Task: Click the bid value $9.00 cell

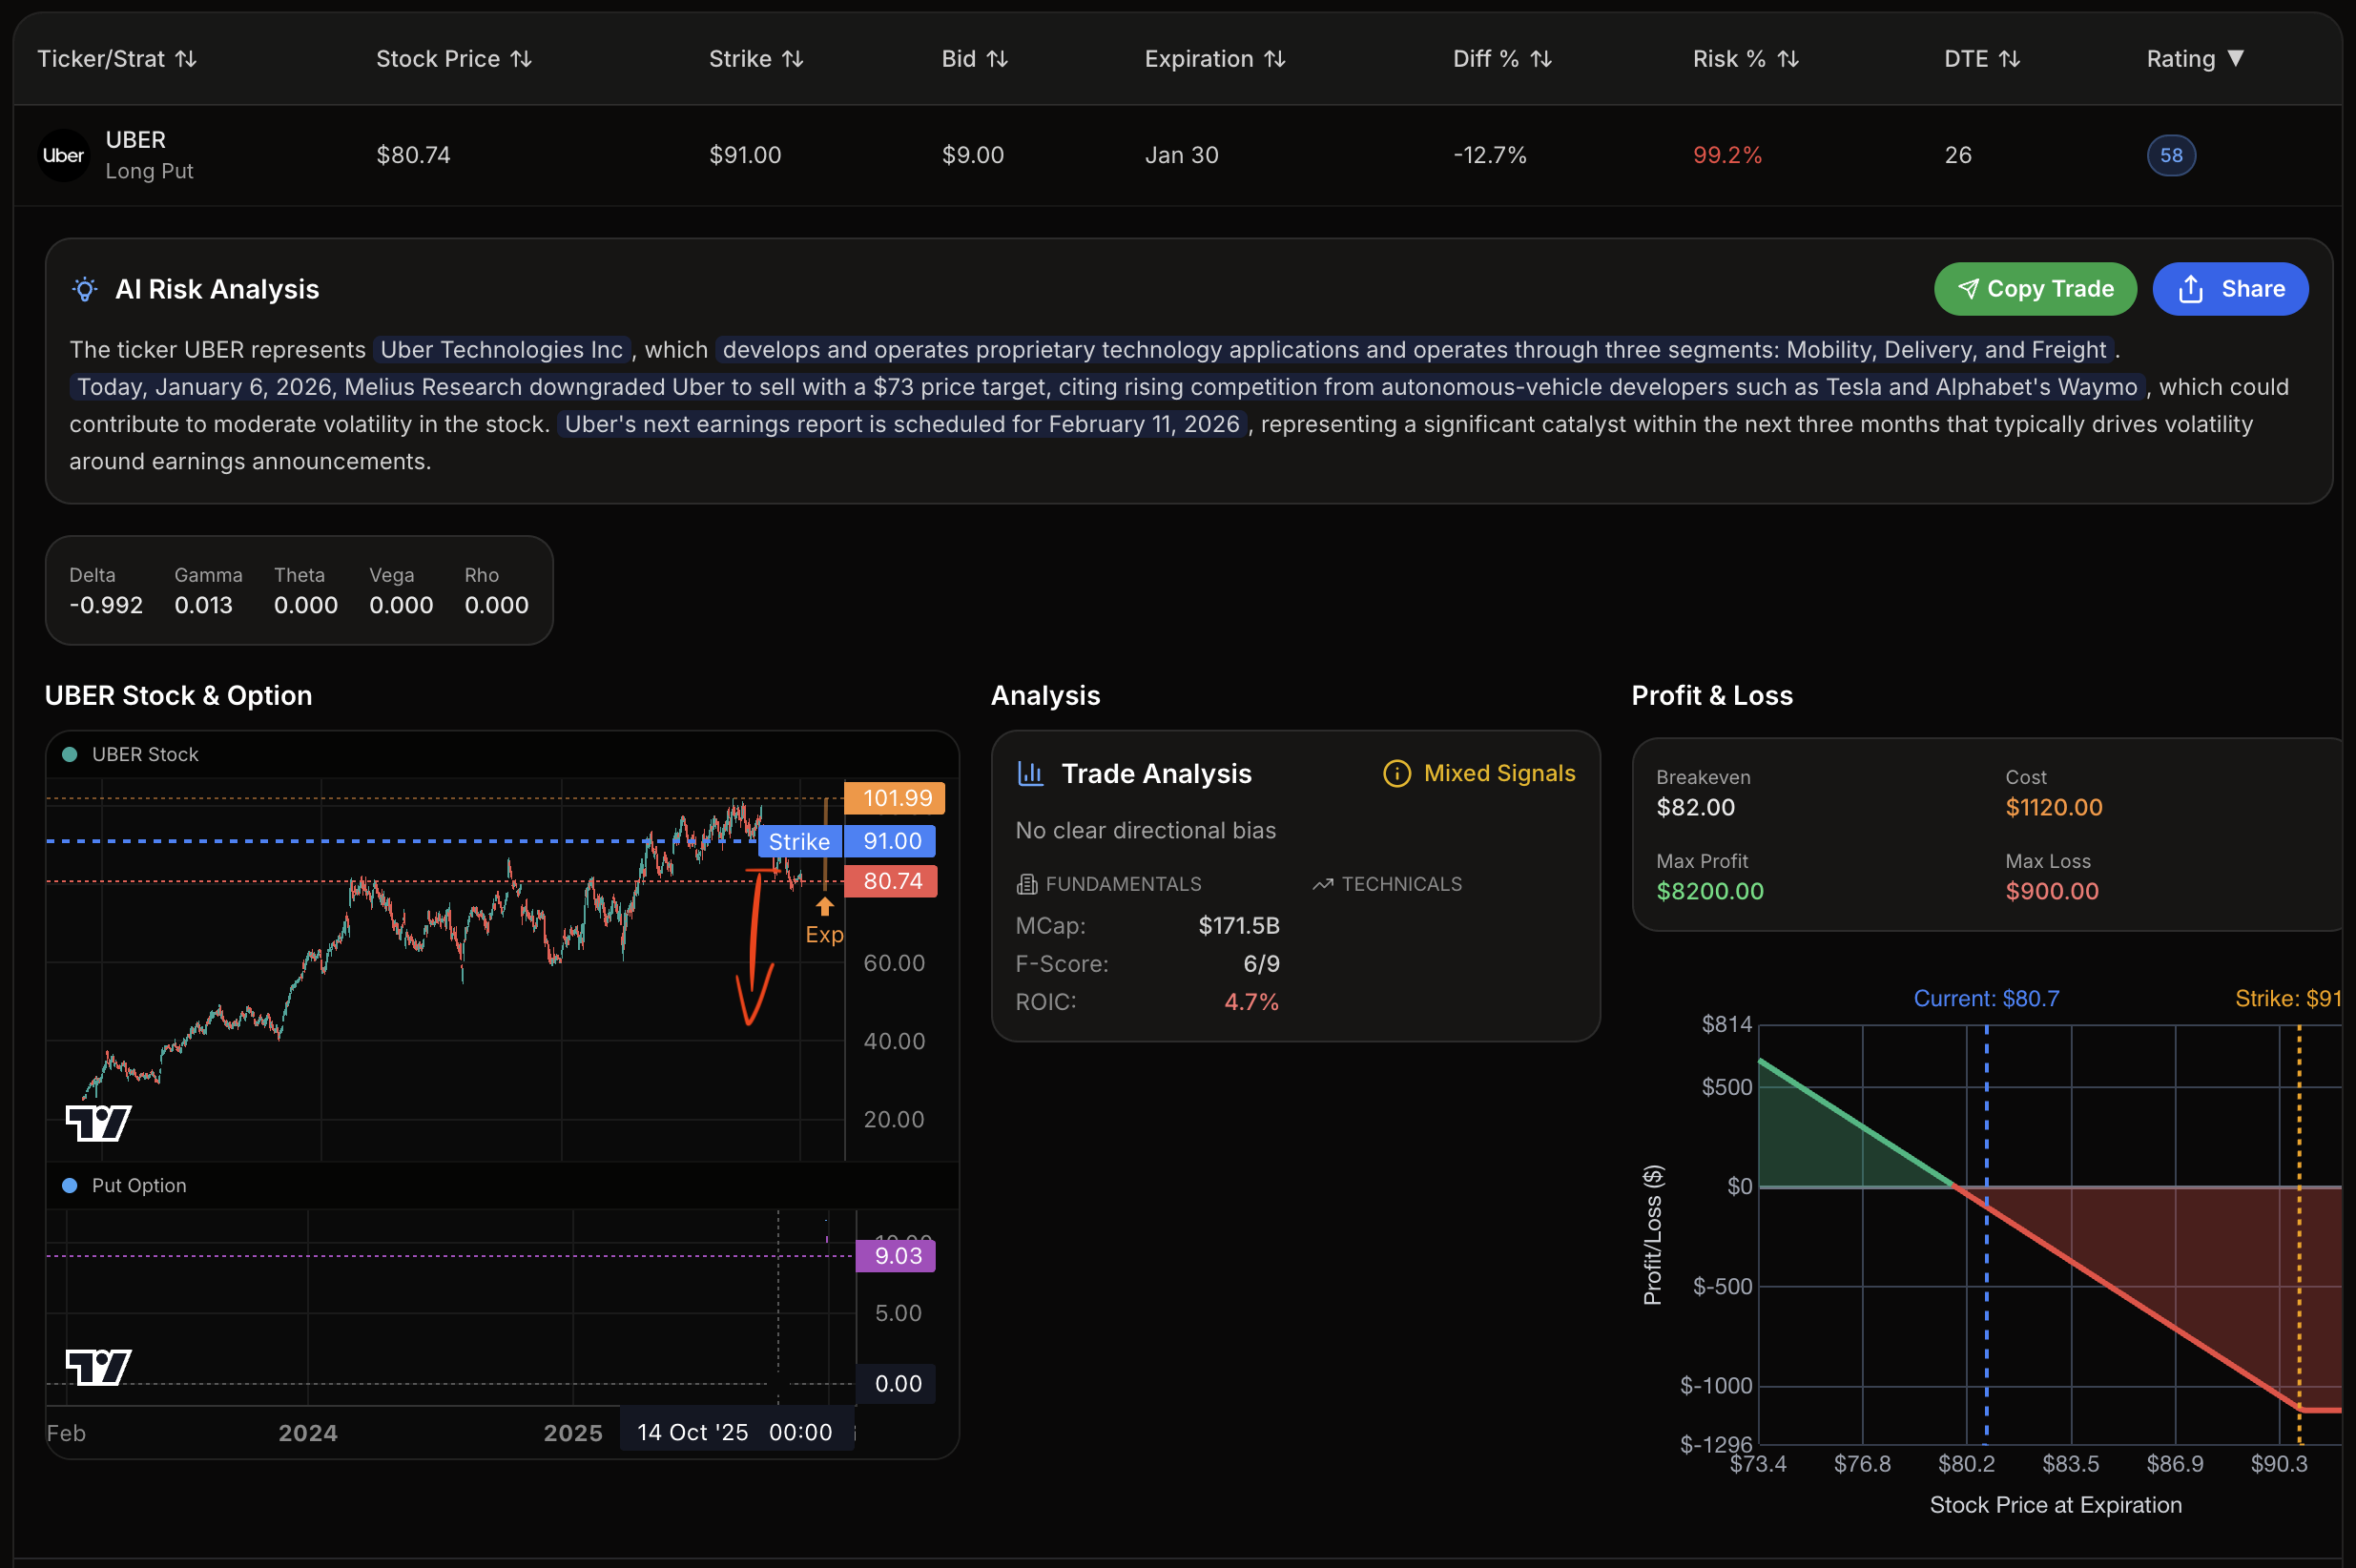Action: pyautogui.click(x=972, y=155)
